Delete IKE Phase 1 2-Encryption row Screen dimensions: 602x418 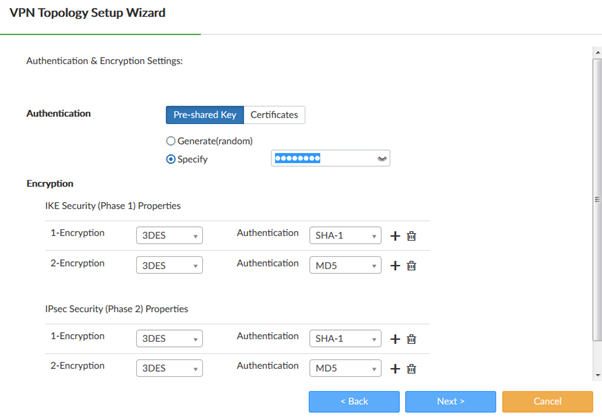(411, 265)
